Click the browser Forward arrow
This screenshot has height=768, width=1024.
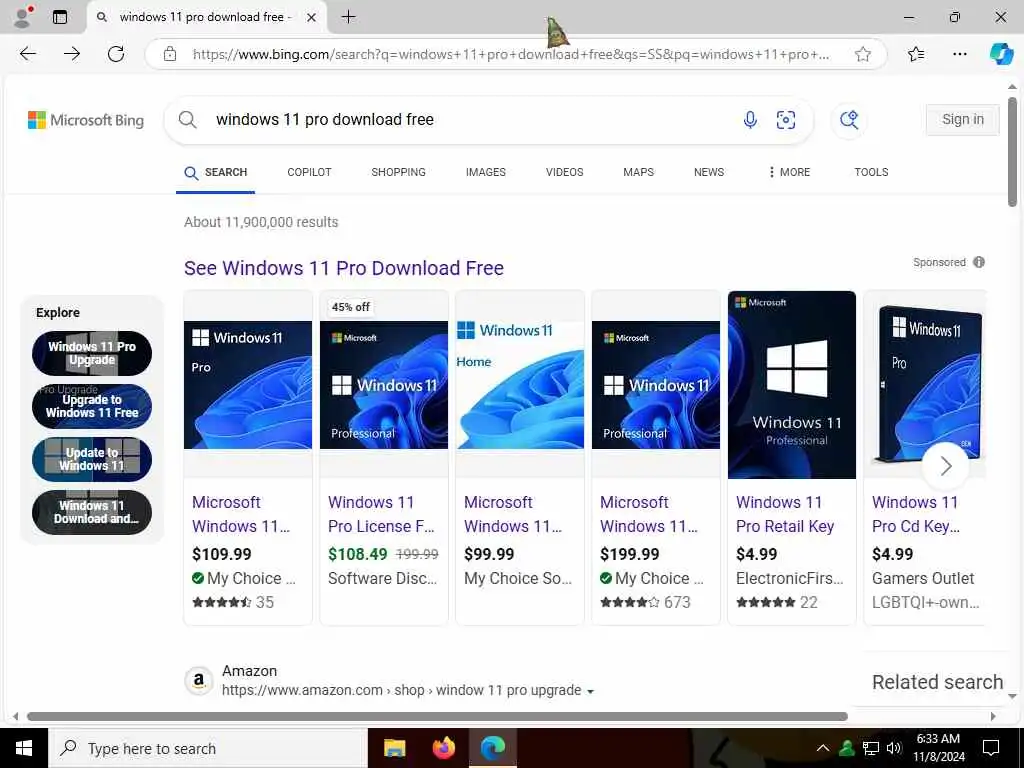[x=72, y=54]
